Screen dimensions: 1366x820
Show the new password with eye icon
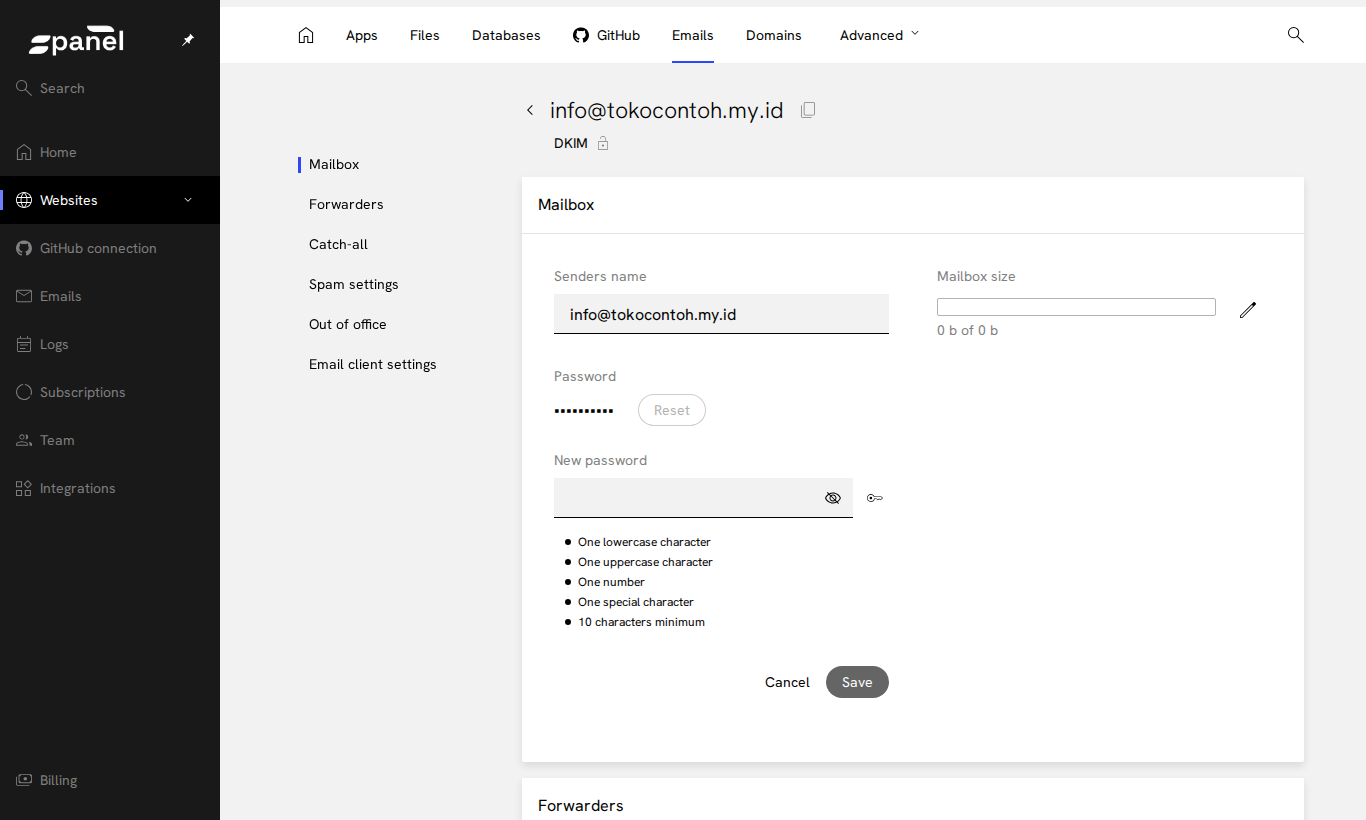coord(832,498)
